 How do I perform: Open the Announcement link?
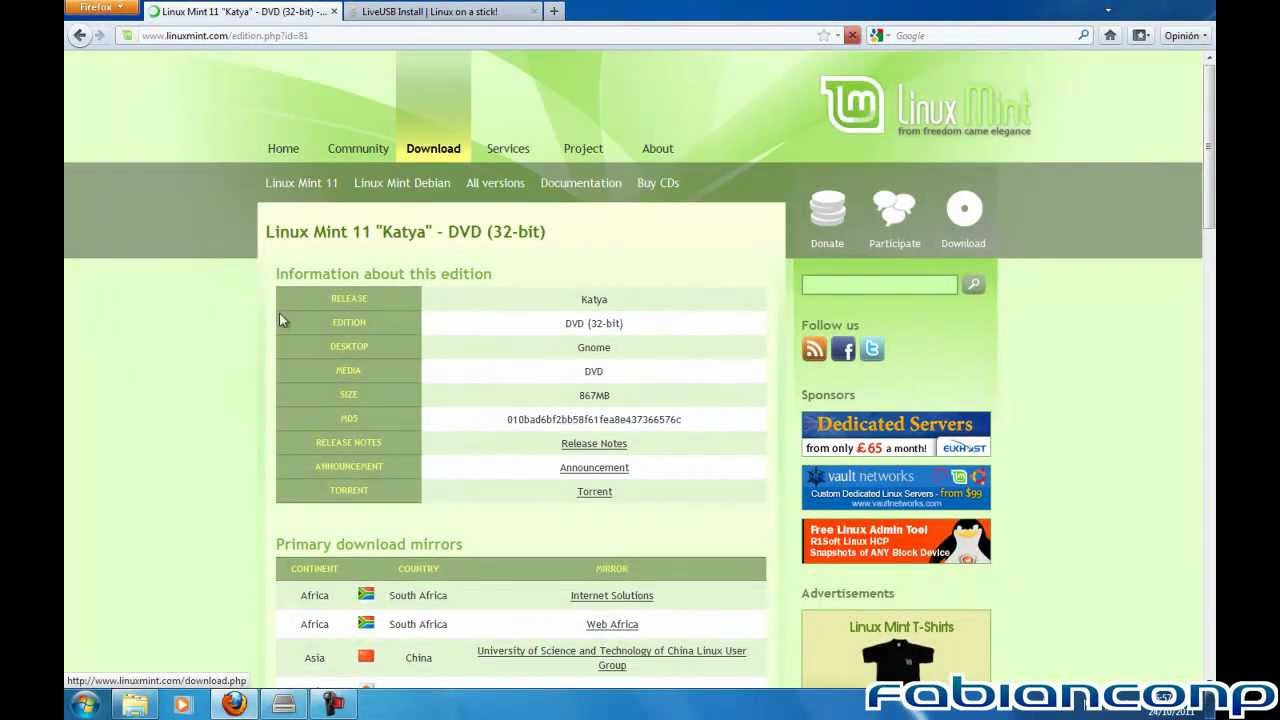594,468
